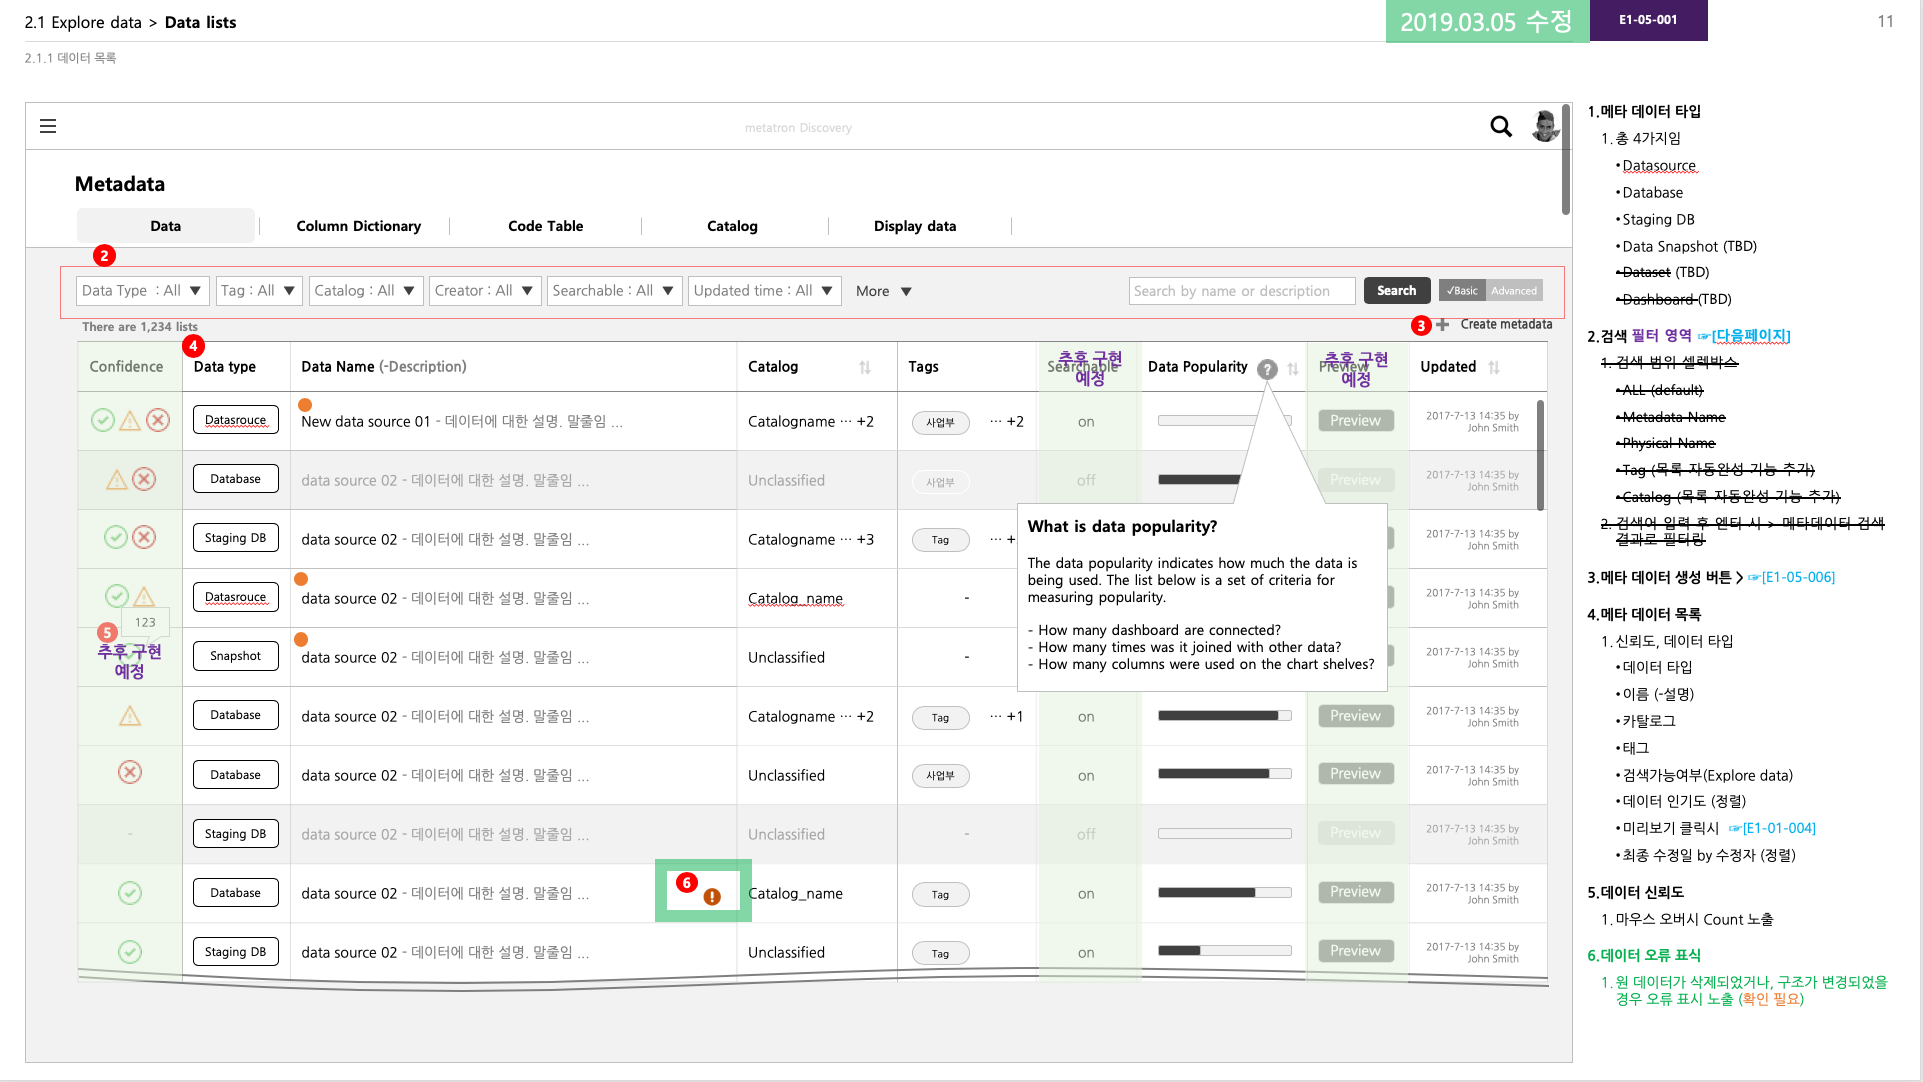Click the Search button

point(1396,290)
